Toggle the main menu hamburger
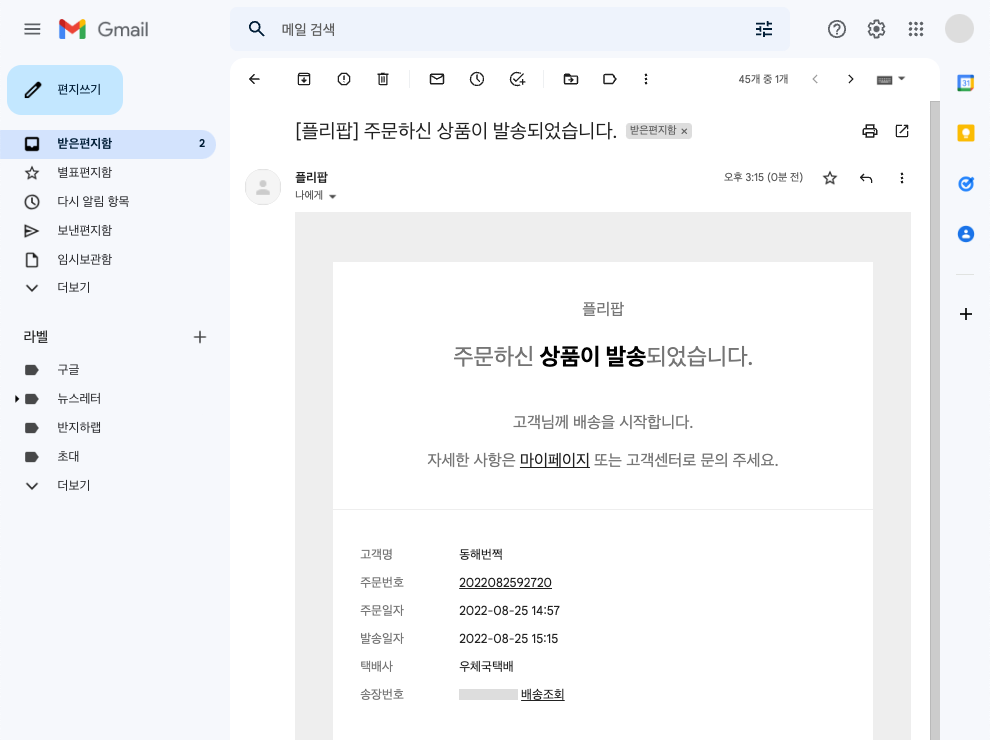Image resolution: width=990 pixels, height=740 pixels. (32, 29)
